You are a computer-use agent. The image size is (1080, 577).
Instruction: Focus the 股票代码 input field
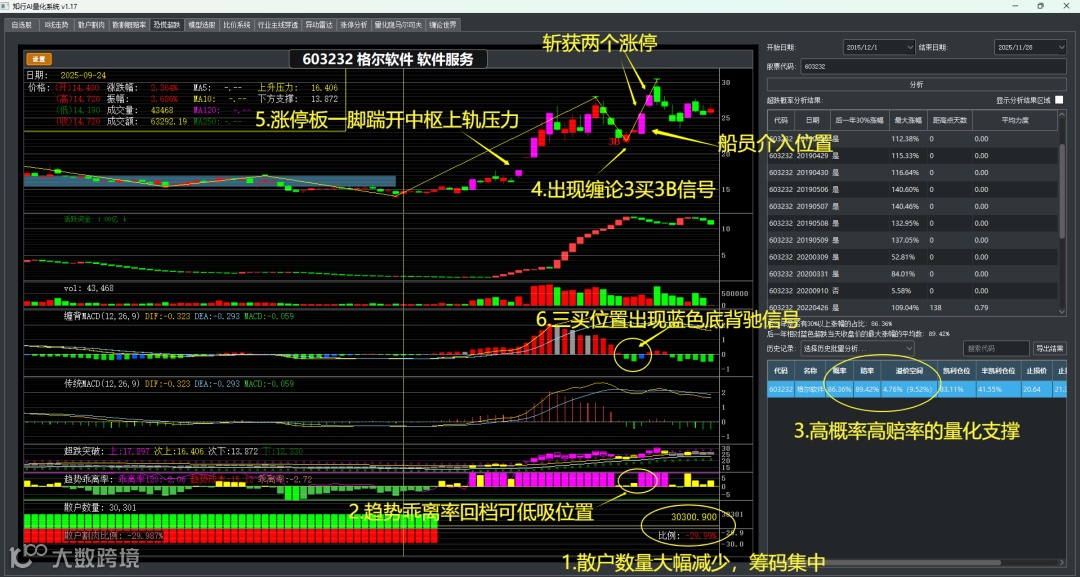[x=933, y=67]
